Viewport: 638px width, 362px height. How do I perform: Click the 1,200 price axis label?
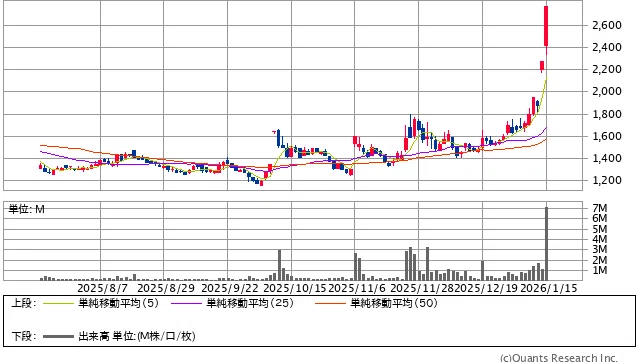point(607,180)
